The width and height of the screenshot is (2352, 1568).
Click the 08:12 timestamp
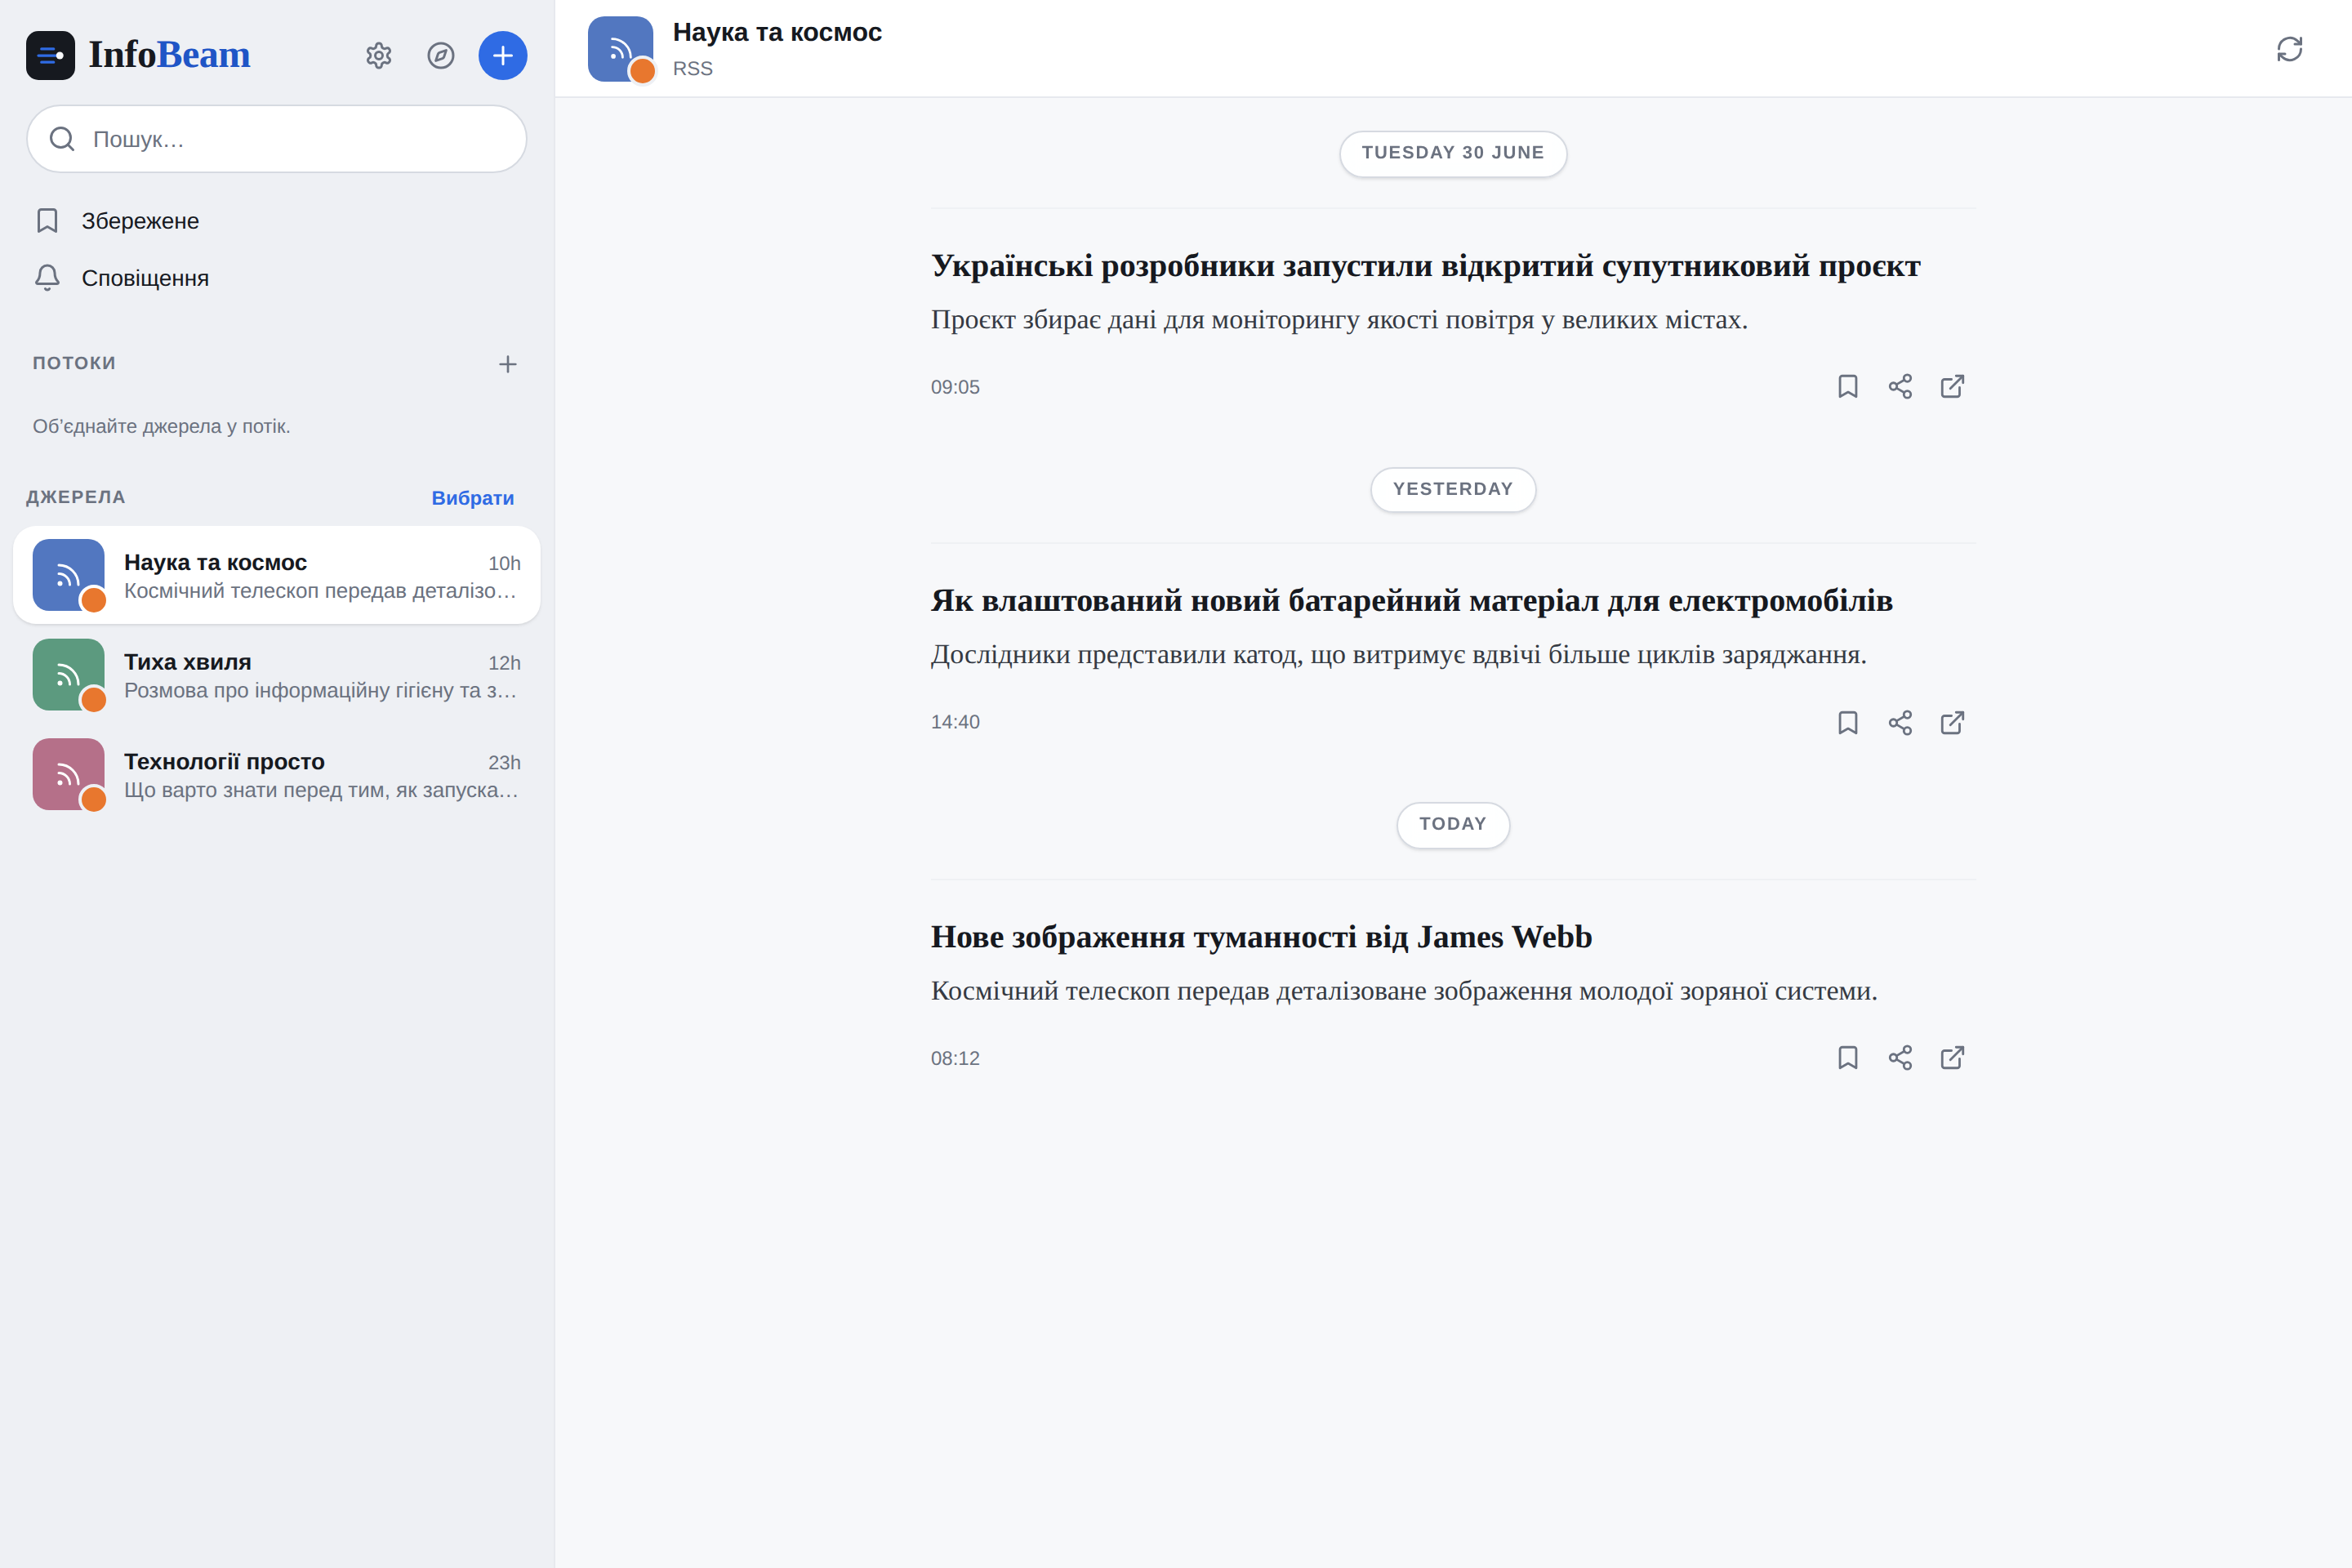click(x=955, y=1058)
